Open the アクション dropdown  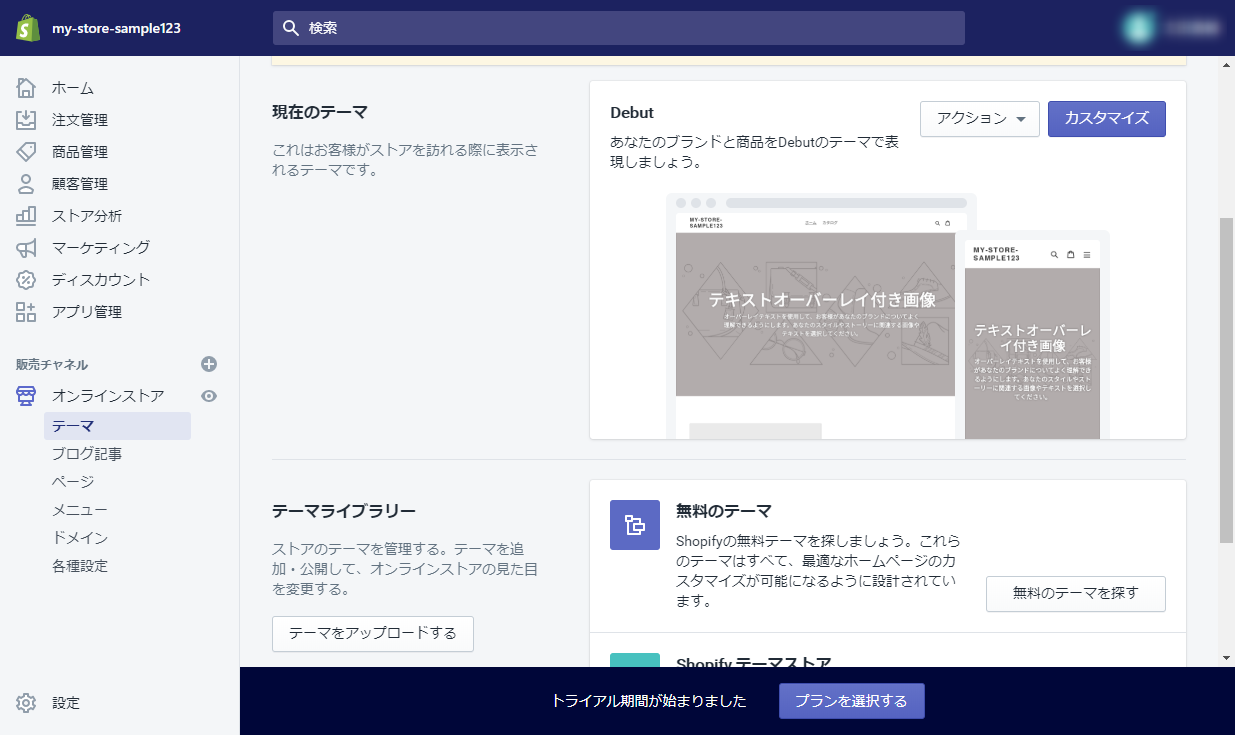tap(980, 119)
